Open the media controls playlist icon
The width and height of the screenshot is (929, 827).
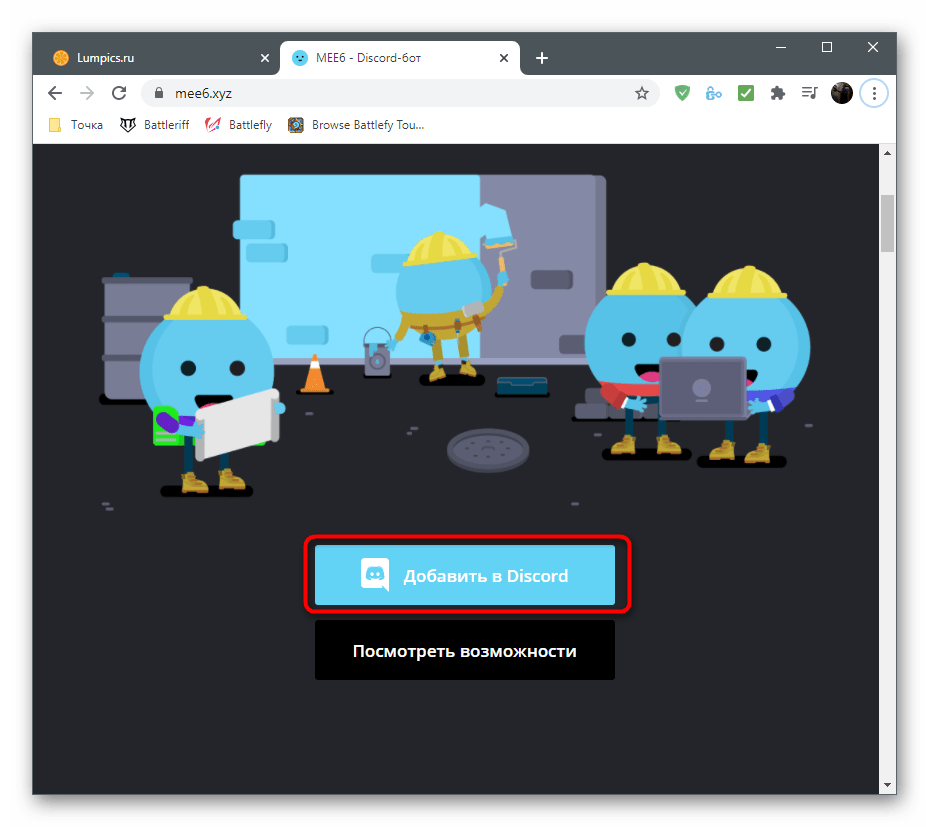coord(809,93)
